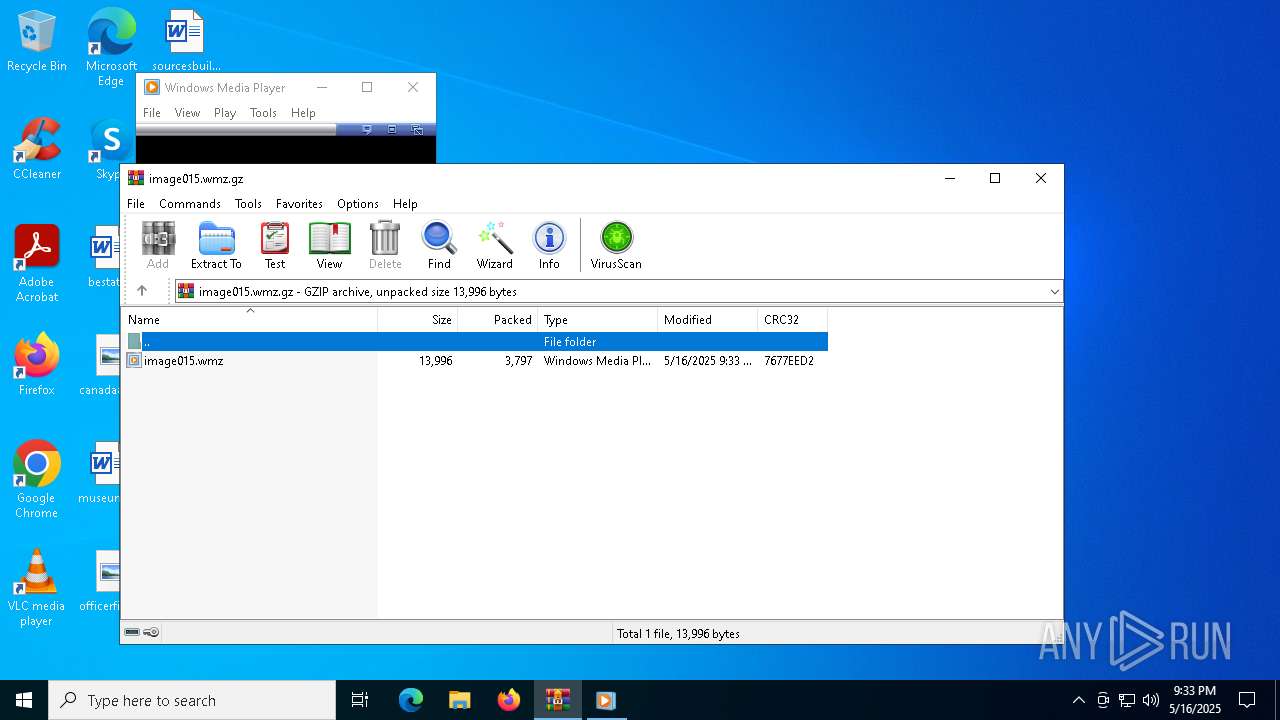The width and height of the screenshot is (1280, 720).
Task: Click in the Type here to search box
Action: tap(192, 700)
